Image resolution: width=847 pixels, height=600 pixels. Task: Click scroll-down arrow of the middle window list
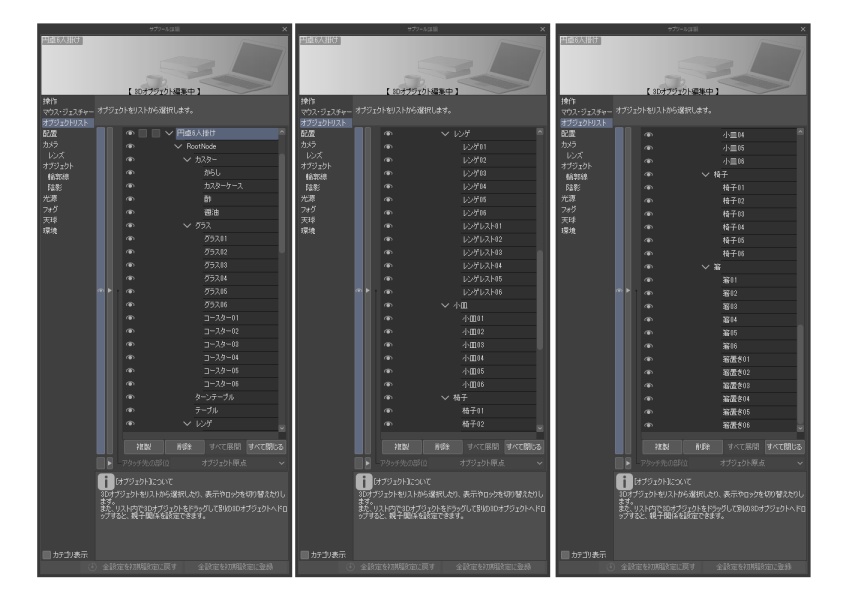click(540, 427)
